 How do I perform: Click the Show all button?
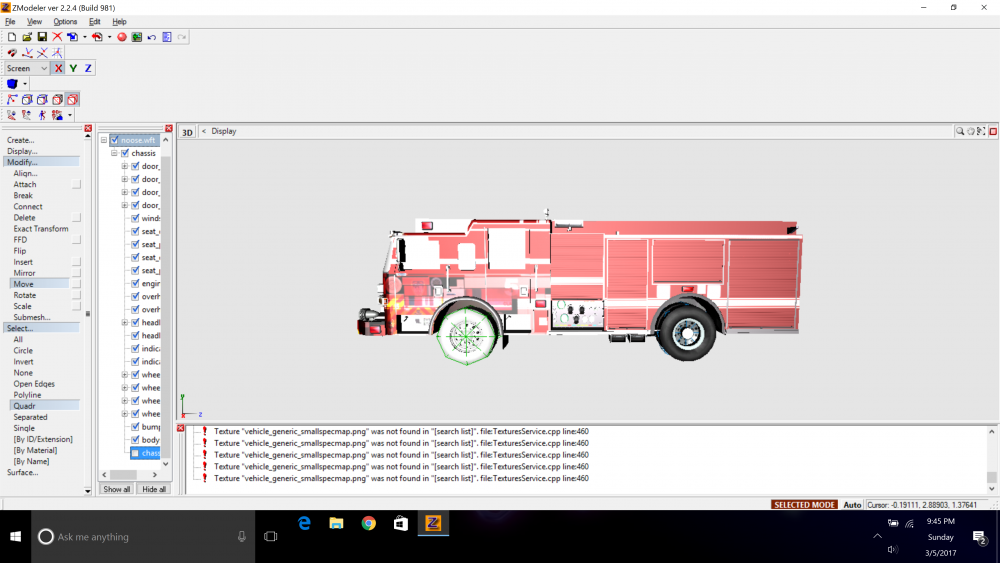tap(117, 489)
